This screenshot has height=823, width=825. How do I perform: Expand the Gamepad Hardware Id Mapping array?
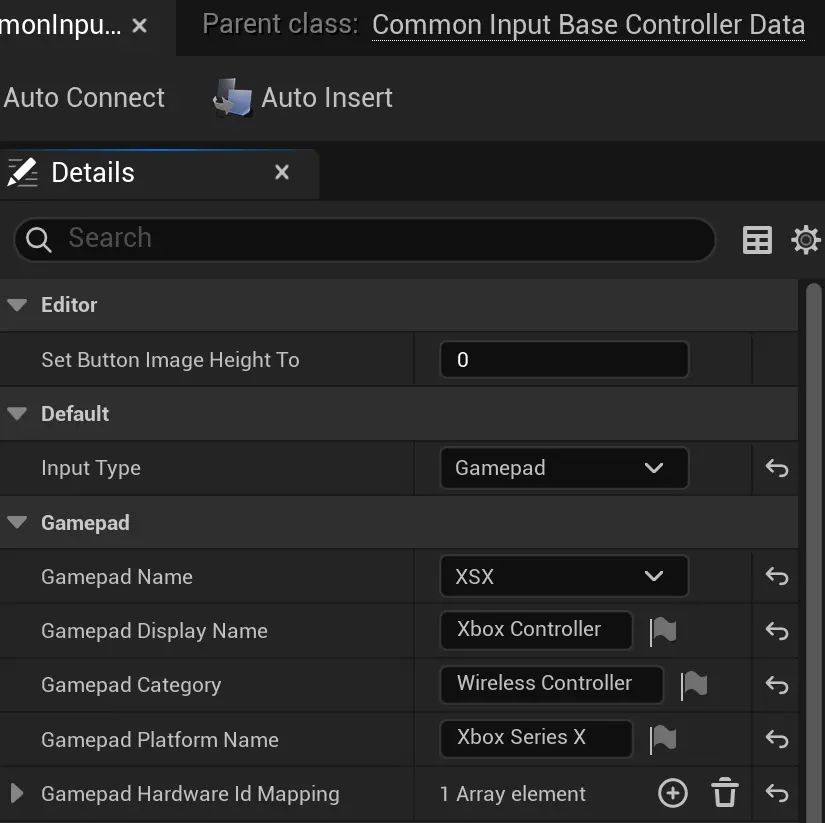tap(17, 793)
